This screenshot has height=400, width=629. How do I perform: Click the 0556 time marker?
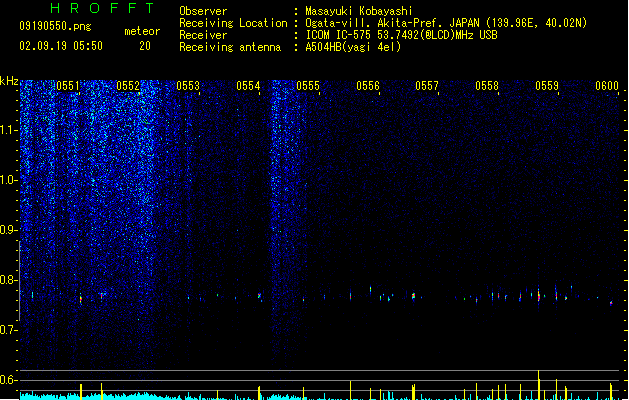368,86
